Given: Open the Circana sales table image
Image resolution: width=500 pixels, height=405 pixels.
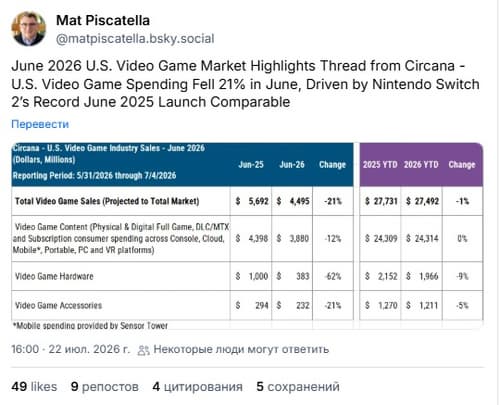Looking at the screenshot, I should tap(247, 236).
